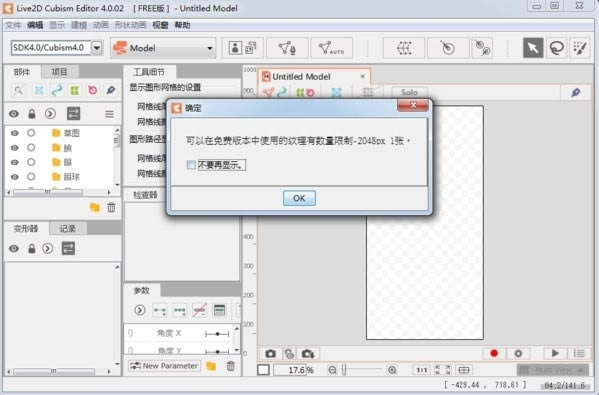
Task: Select the arrow selection tool
Action: click(x=533, y=48)
